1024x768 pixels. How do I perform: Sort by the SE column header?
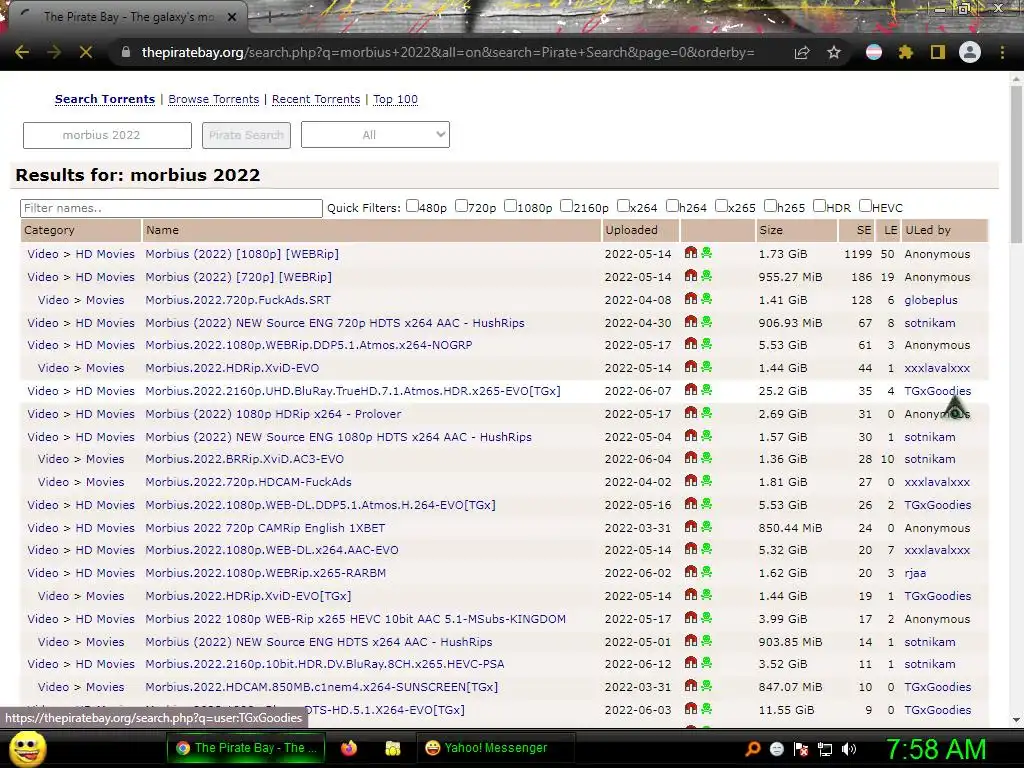pos(864,230)
